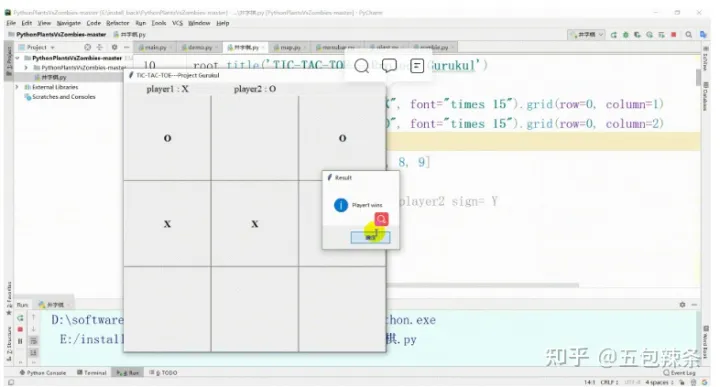Viewport: 720px width, 387px height.
Task: Open the Refactor menu
Action: [x=118, y=23]
